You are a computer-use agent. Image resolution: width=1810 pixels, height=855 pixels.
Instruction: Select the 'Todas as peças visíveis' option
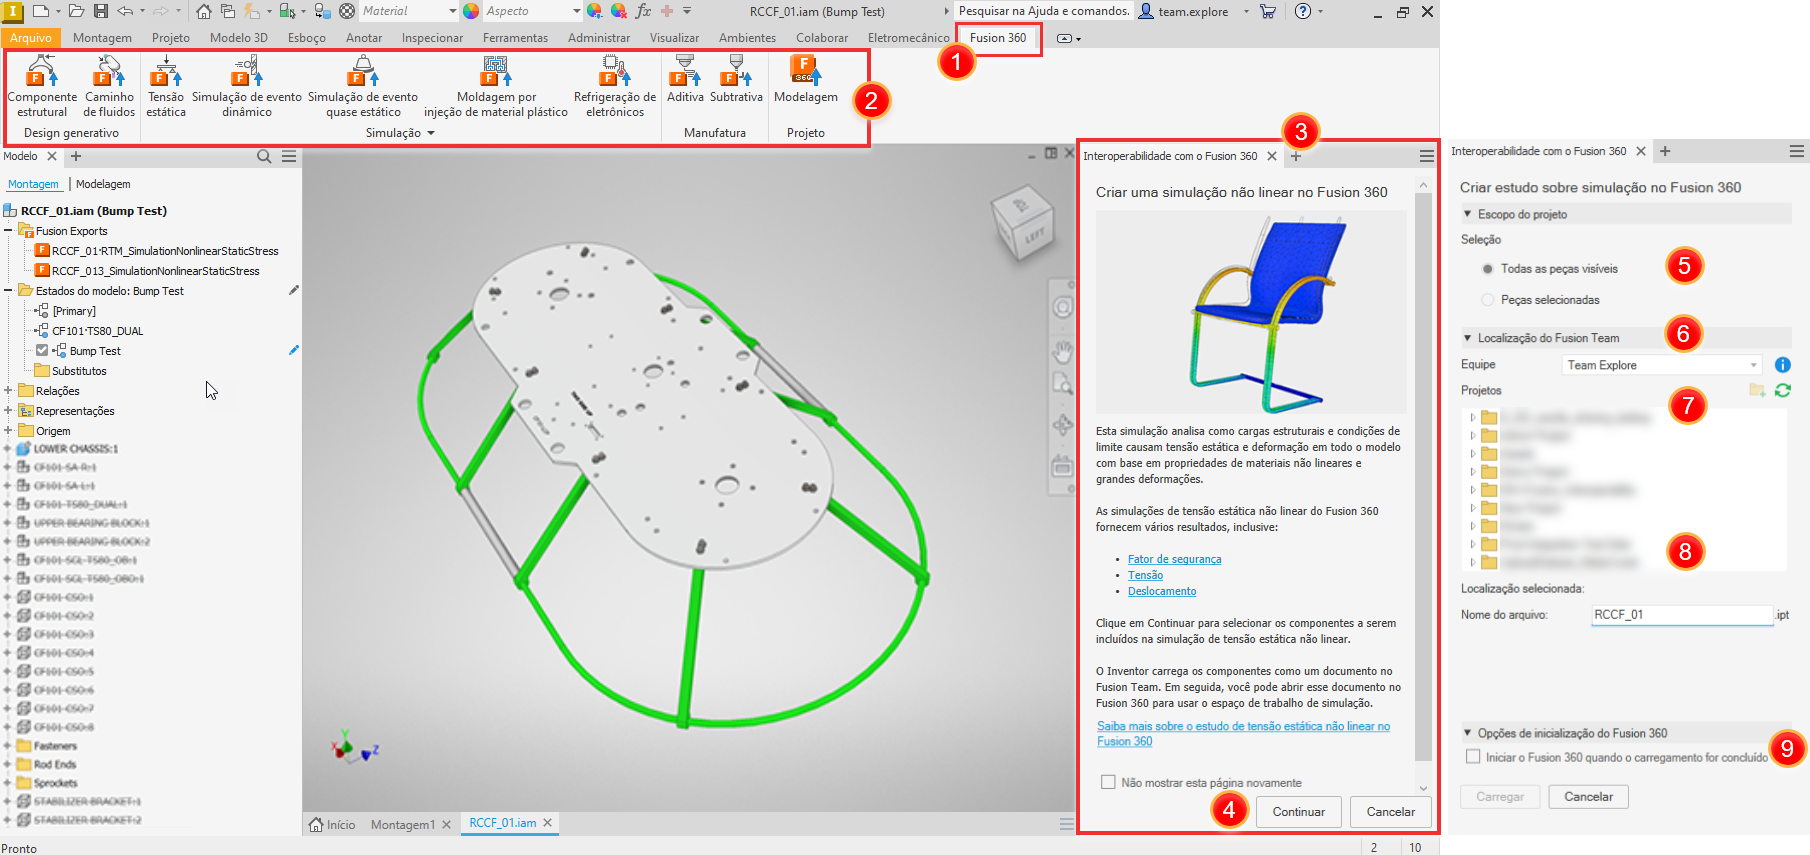1488,269
